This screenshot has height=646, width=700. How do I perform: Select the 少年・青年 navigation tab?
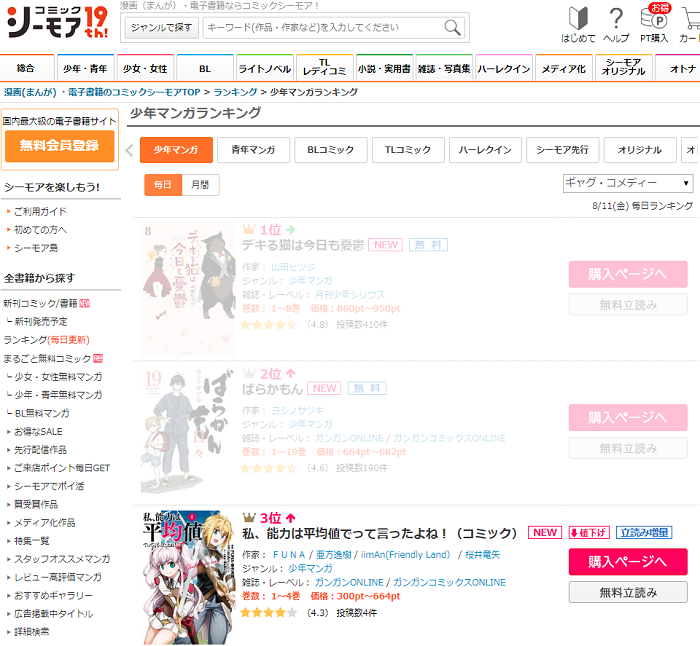(85, 68)
